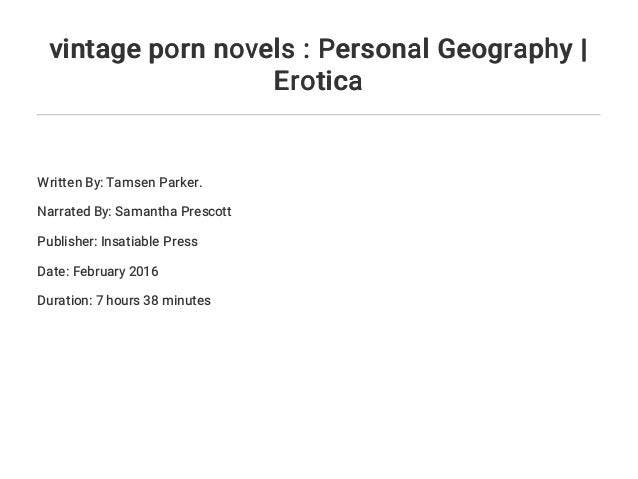Click the "Date:" label
638x479 pixels.
[53, 271]
